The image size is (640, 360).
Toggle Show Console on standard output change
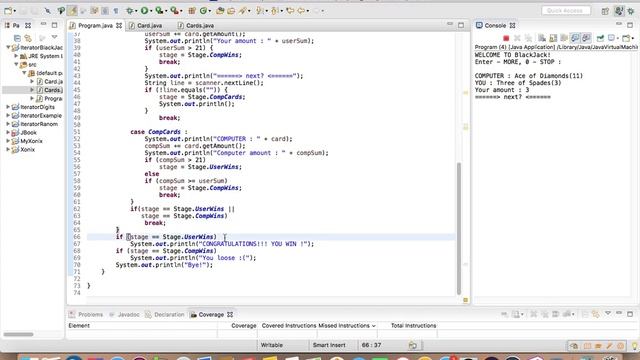point(575,38)
